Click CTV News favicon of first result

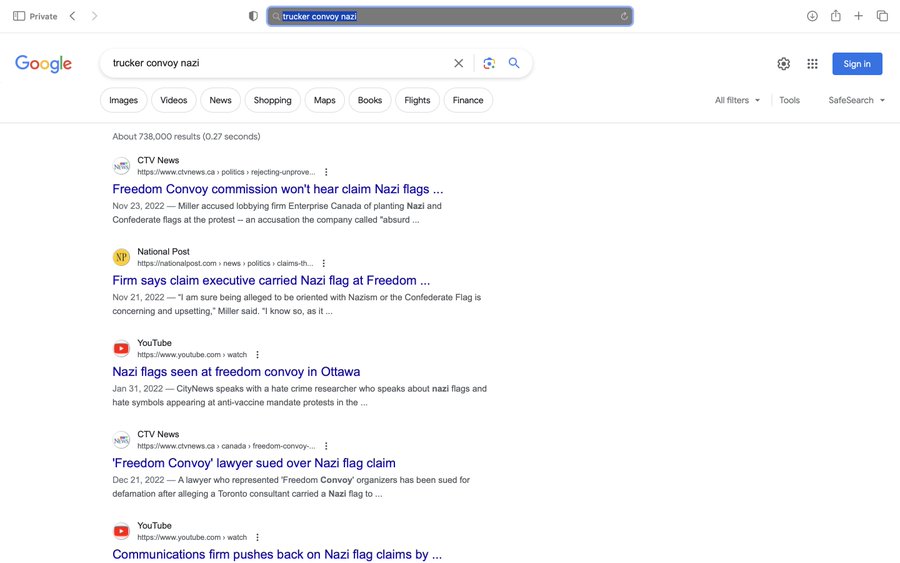121,166
